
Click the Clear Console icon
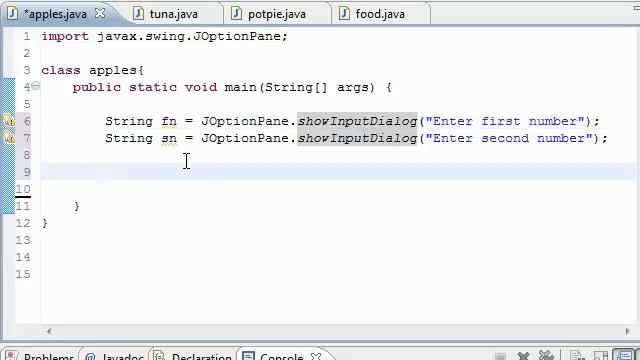tap(577, 356)
